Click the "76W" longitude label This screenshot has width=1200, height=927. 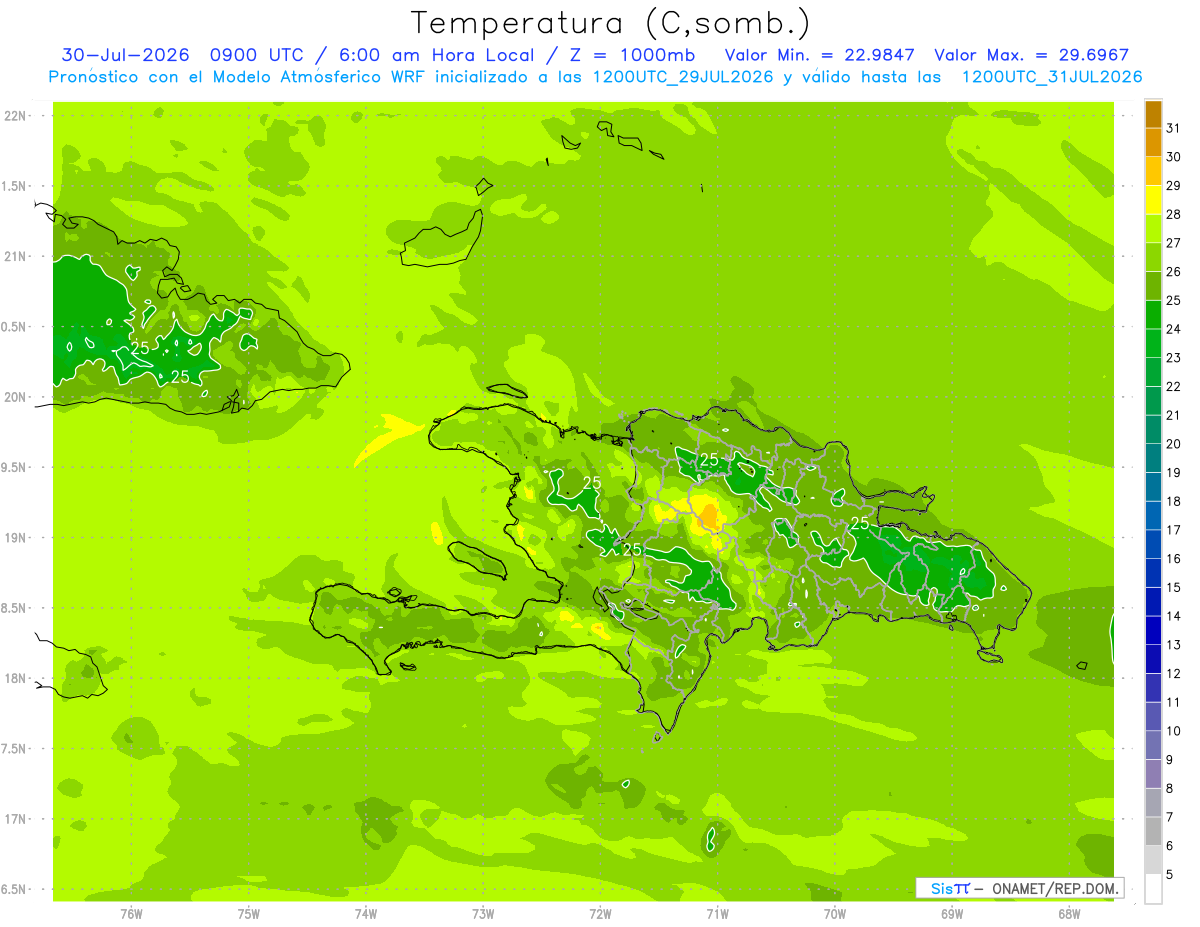click(131, 913)
